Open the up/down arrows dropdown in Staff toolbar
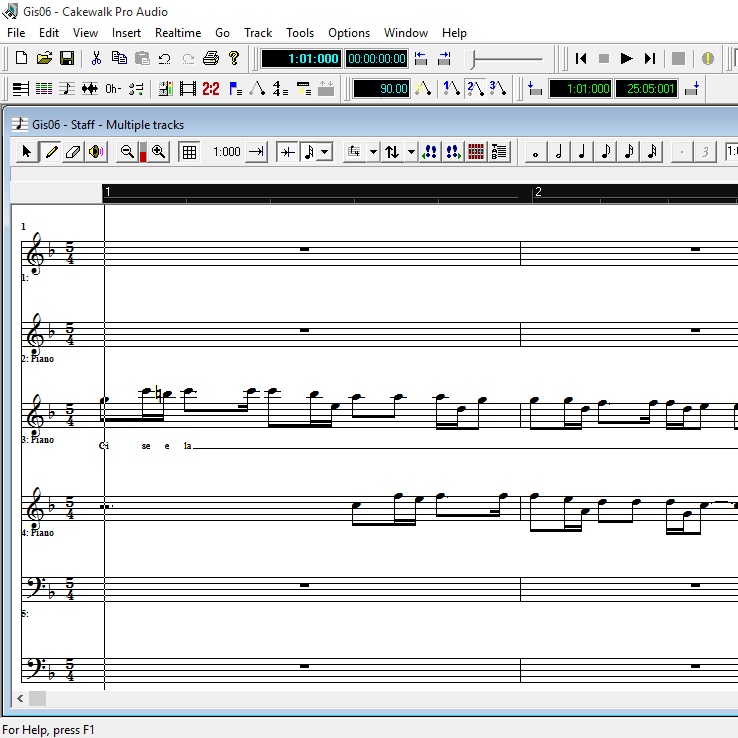Image resolution: width=738 pixels, height=738 pixels. 411,152
